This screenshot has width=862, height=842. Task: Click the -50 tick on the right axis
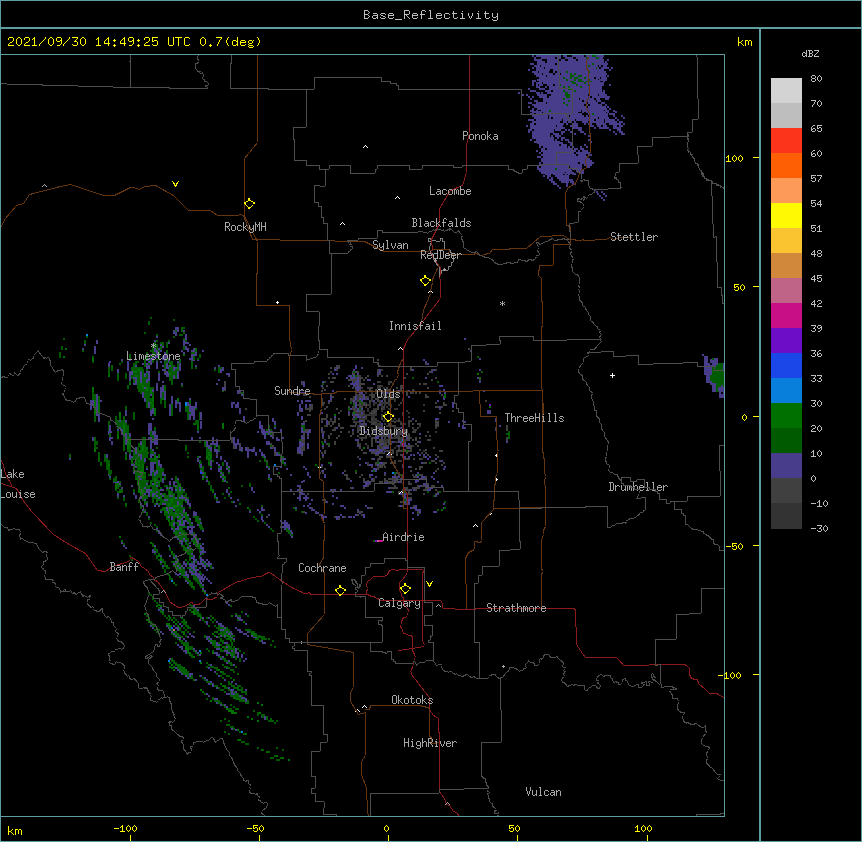click(734, 546)
